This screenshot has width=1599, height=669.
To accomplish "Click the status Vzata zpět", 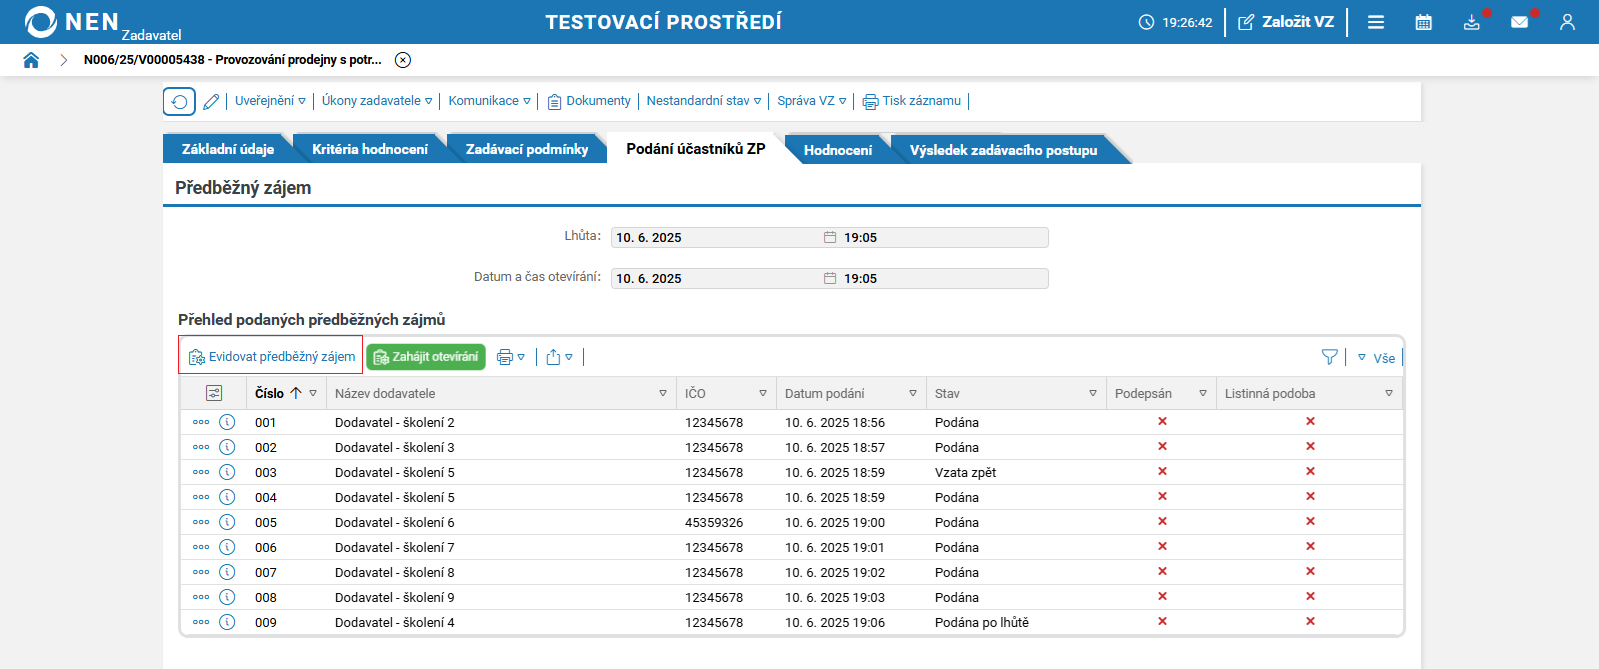I will coord(966,472).
